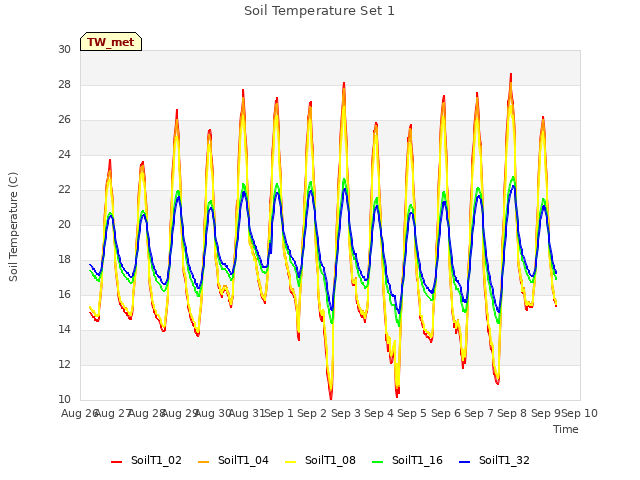Screen dimensions: 640x480
Task: Click the red SoilT1_02 legend swatch
Action: click(116, 462)
